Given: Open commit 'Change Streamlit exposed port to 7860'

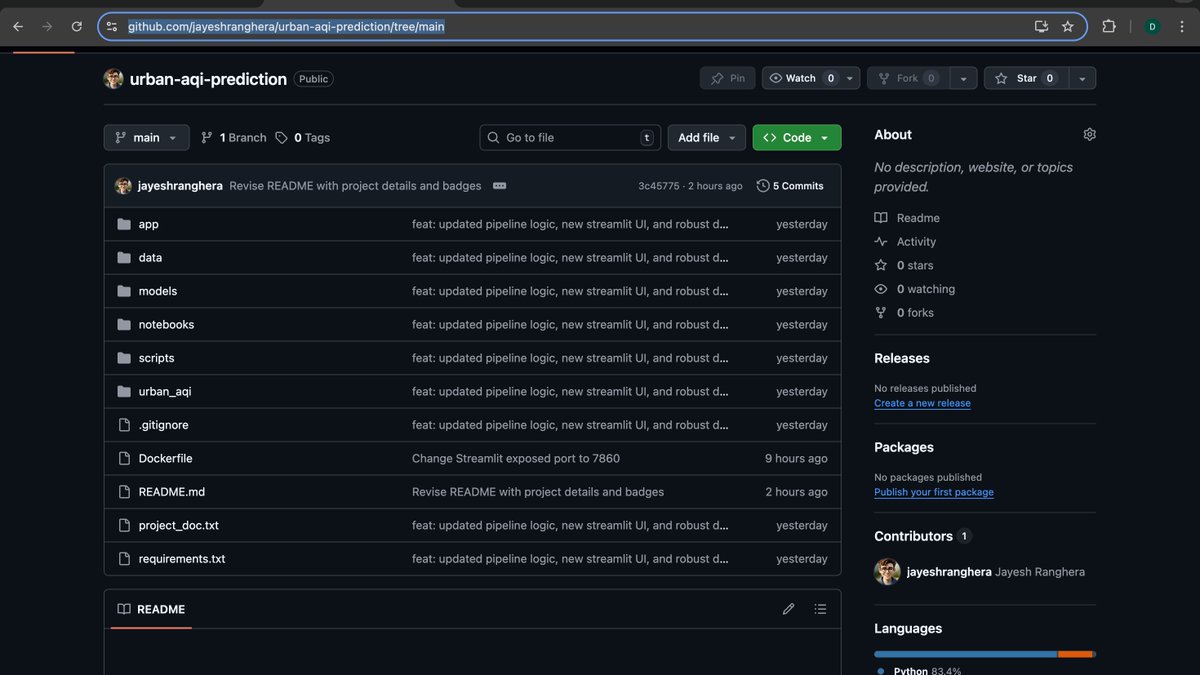Looking at the screenshot, I should point(516,459).
